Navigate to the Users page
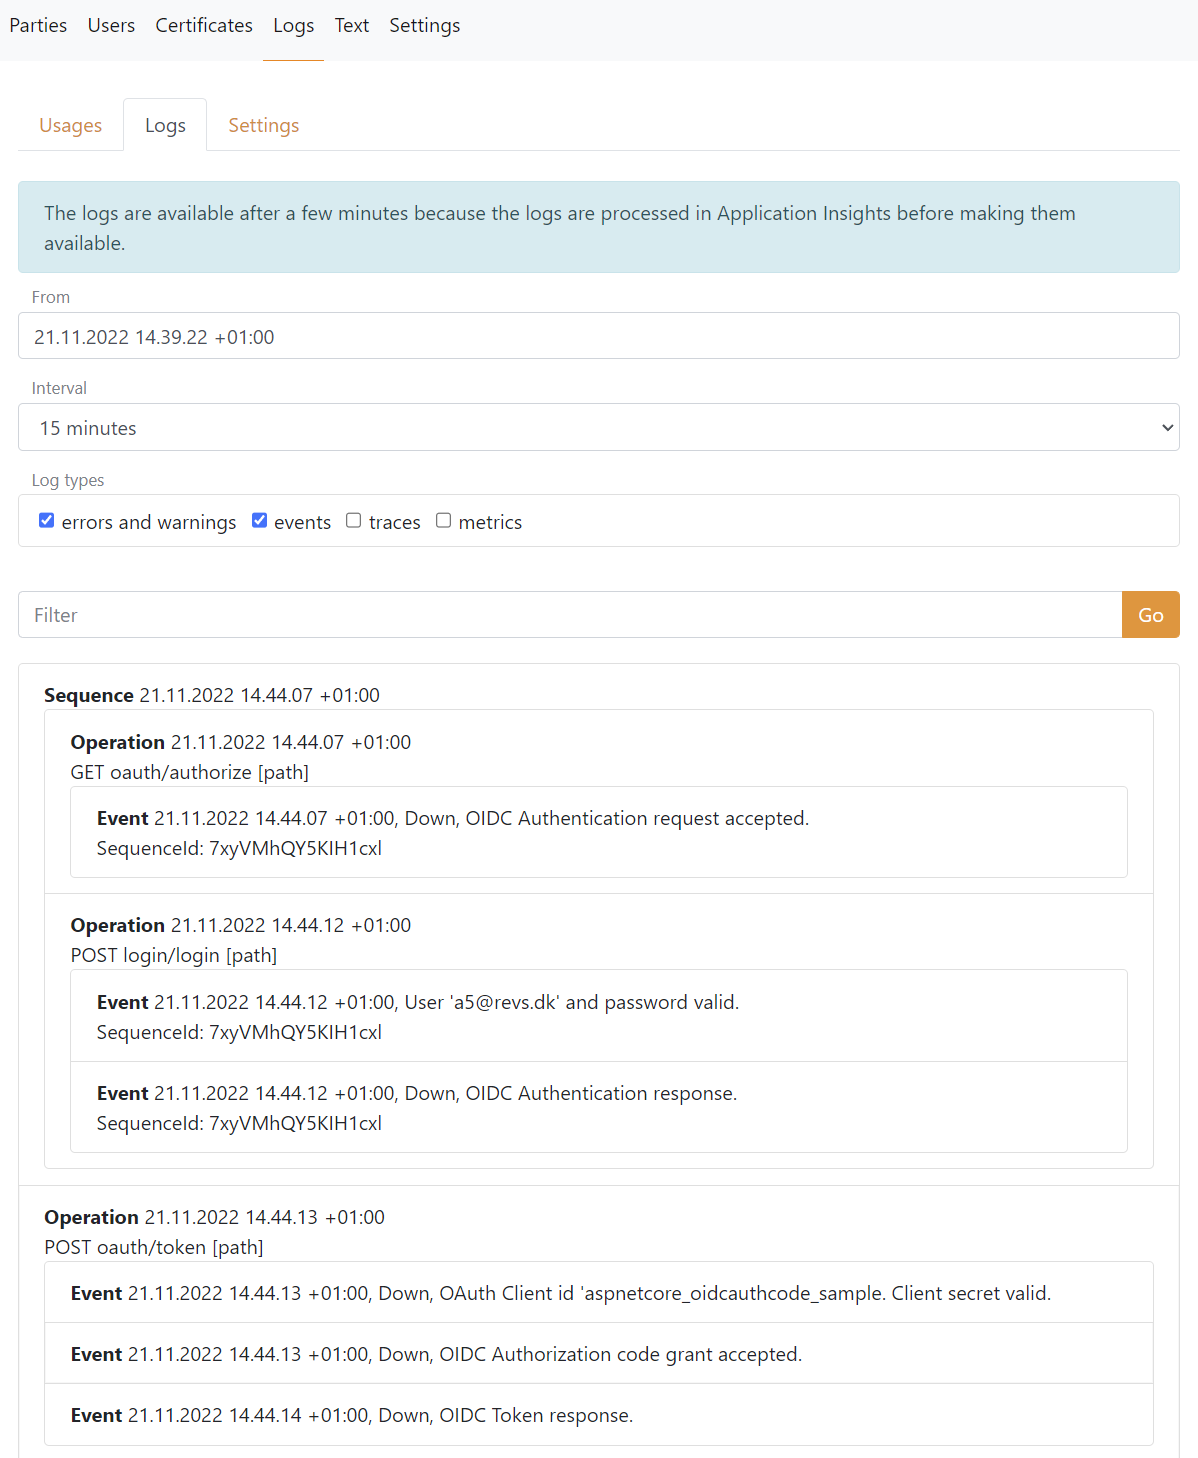This screenshot has width=1198, height=1458. click(x=110, y=25)
